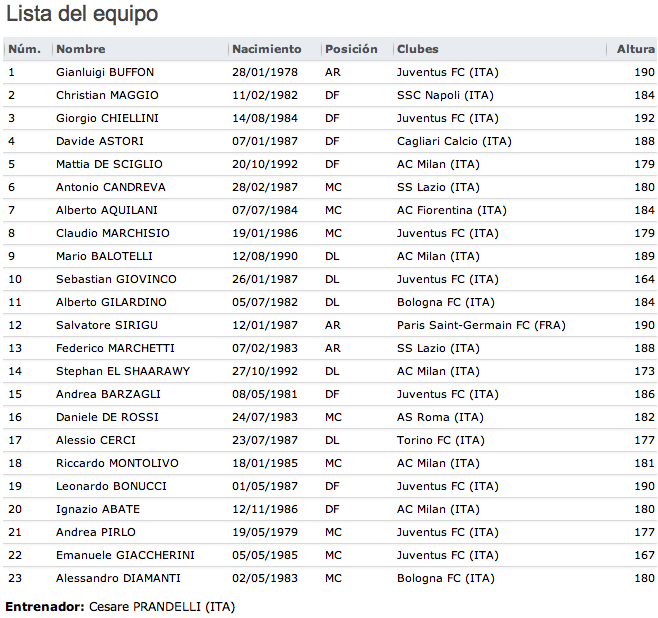The image size is (658, 618).
Task: Click Alessandro DIAMANTI's name
Action: tap(113, 578)
